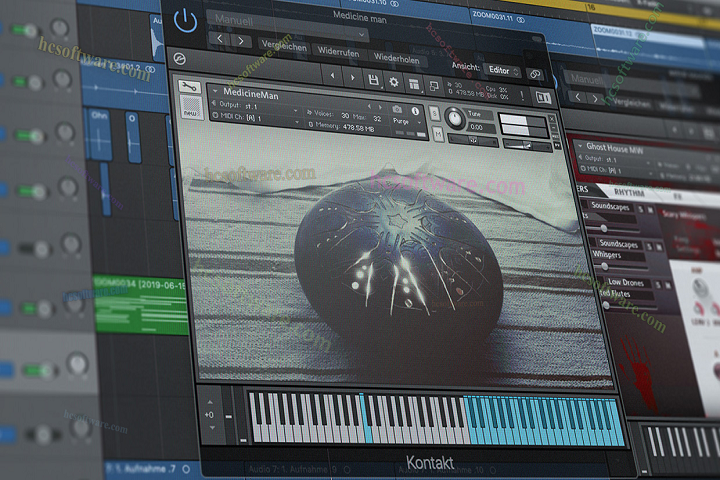
Task: Click Vergleichen in the Medicine man window
Action: pos(284,45)
